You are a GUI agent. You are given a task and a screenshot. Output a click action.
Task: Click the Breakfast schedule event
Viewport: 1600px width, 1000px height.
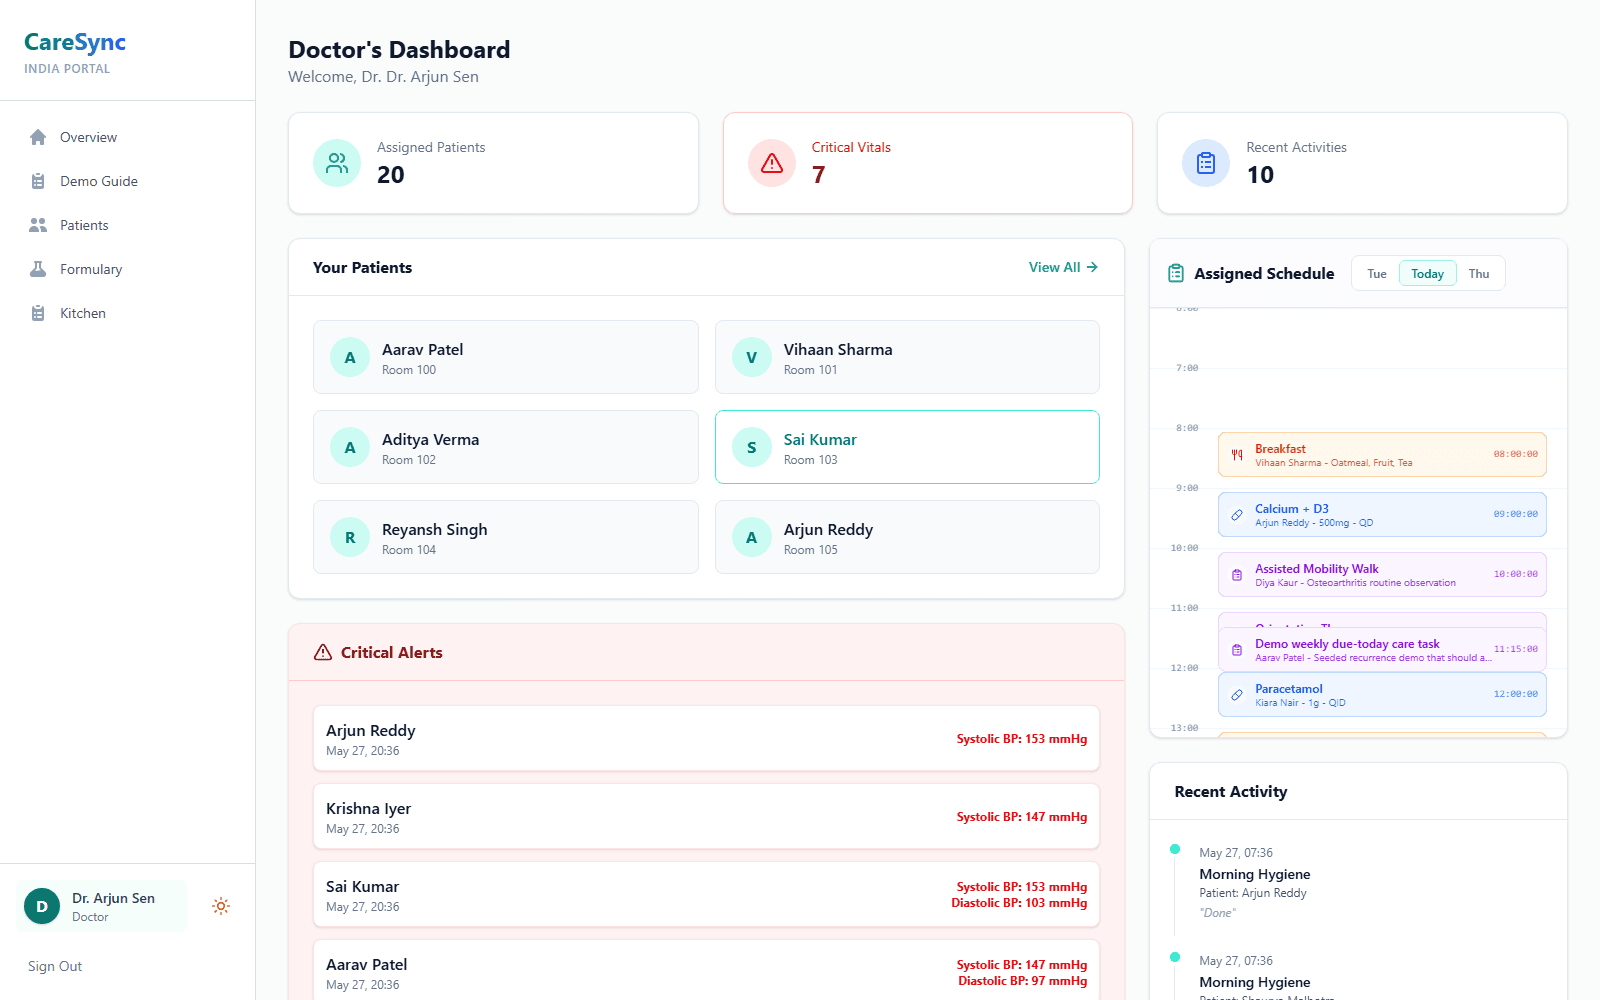[1382, 455]
